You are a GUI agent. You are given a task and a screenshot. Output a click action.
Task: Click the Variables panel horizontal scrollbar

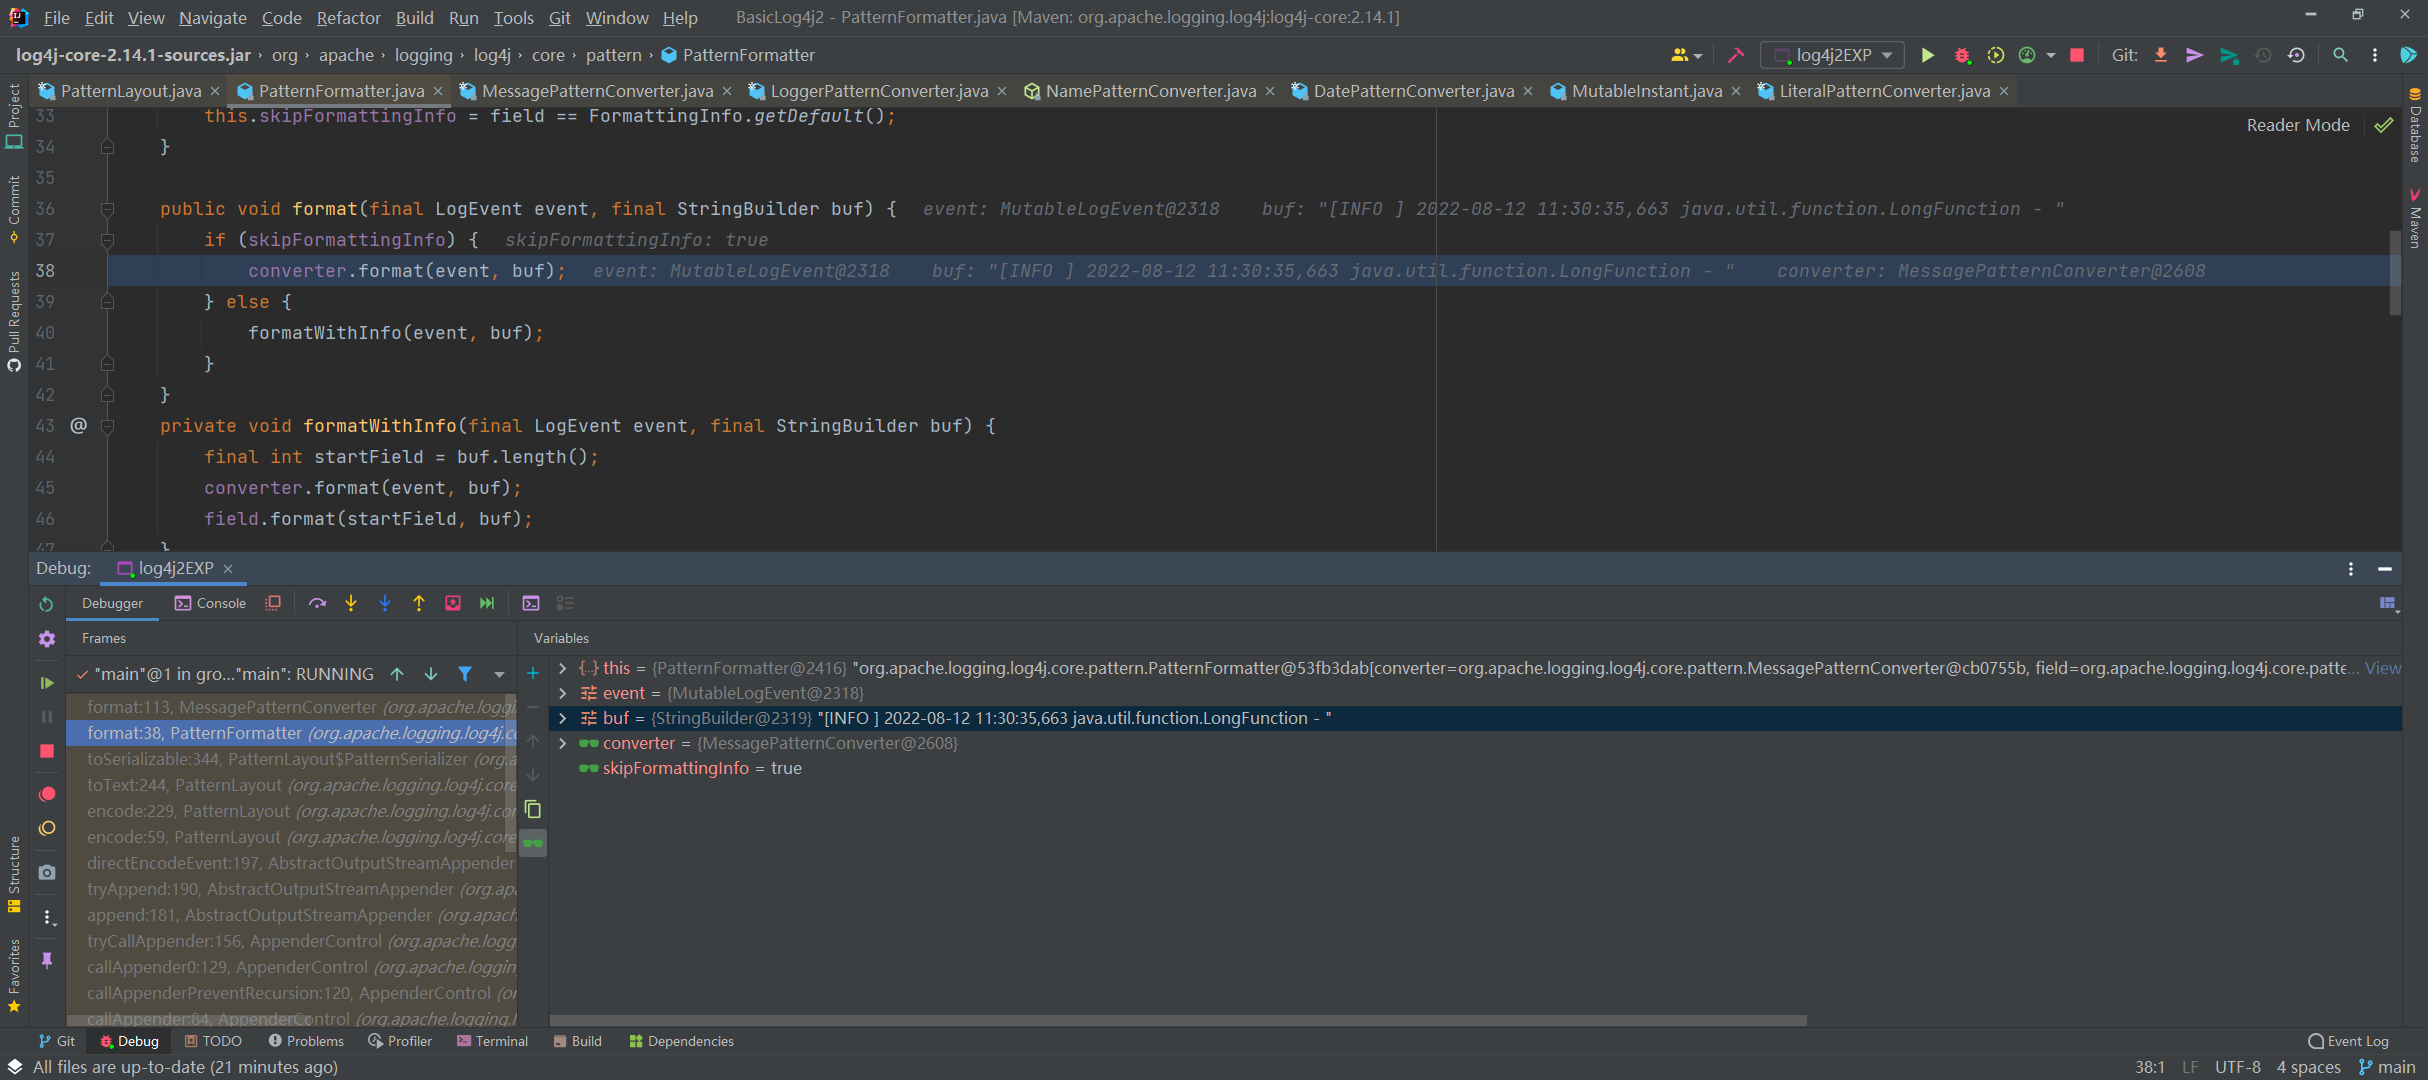(1178, 1020)
